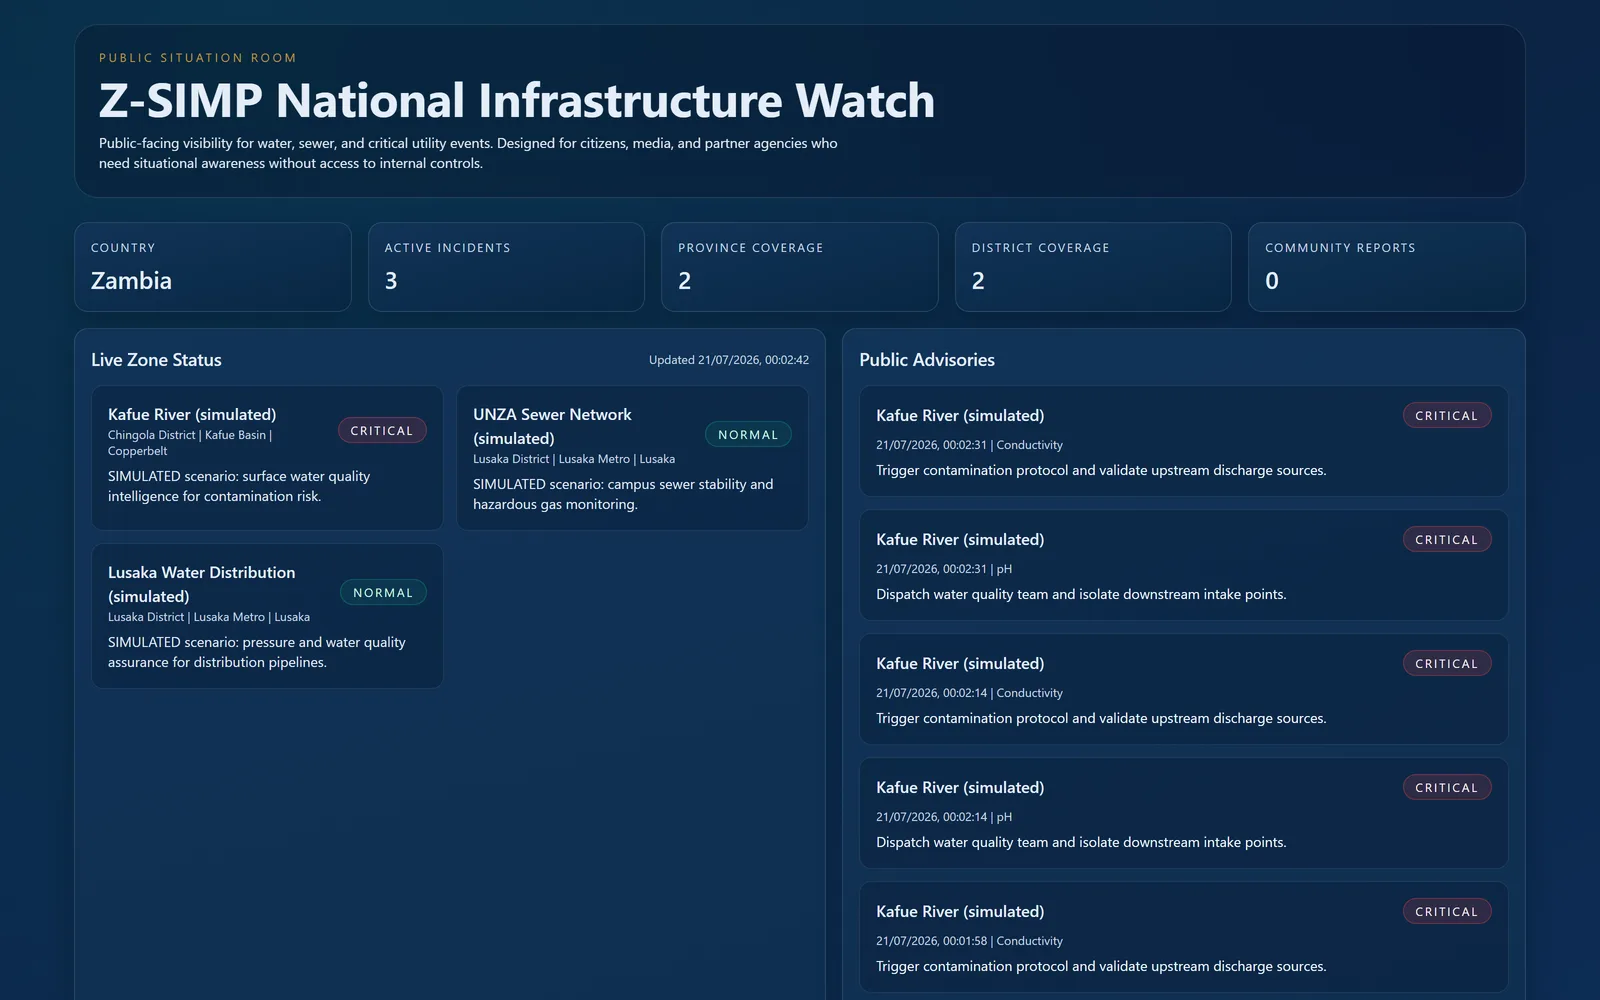
Task: Click the value '2' under District Coverage
Action: click(x=978, y=281)
